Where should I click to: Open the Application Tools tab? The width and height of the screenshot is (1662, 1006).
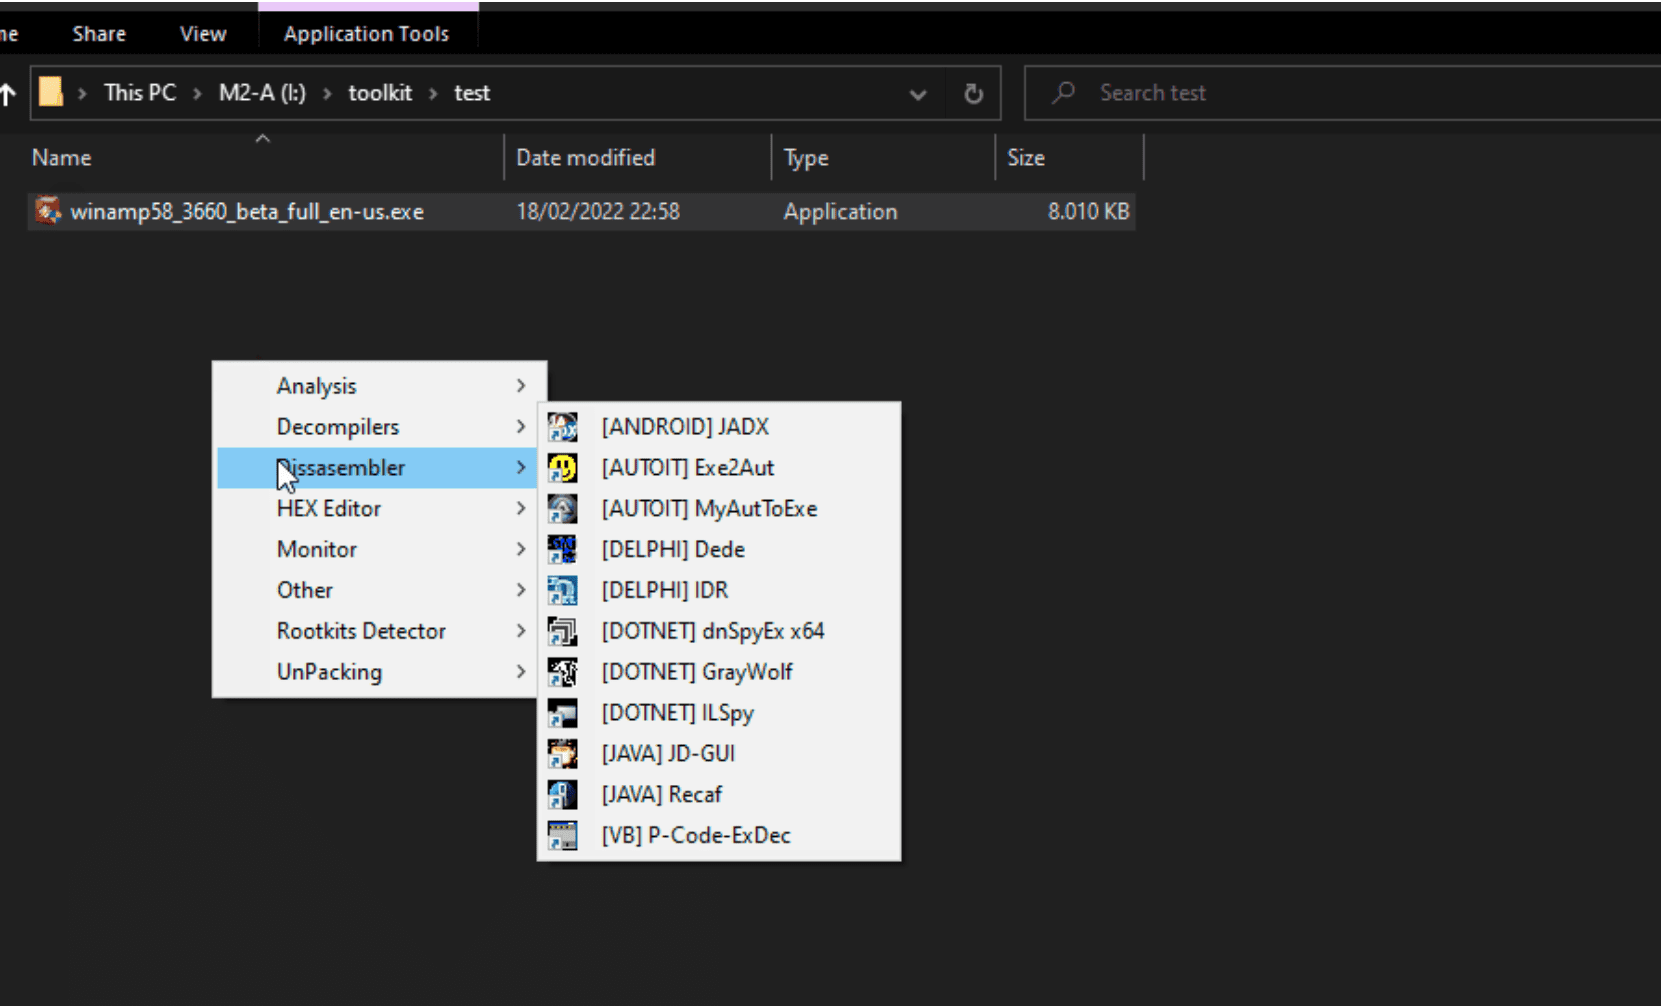[367, 34]
